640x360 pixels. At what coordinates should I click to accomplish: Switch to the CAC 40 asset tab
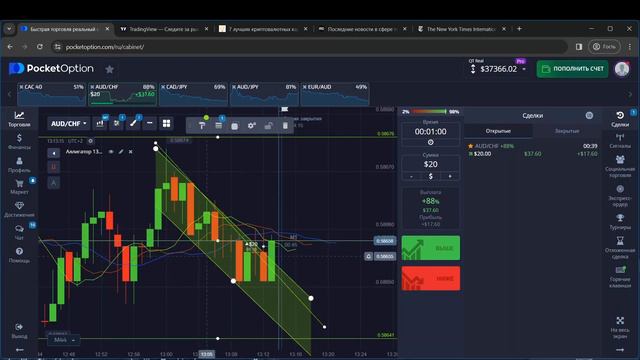click(x=51, y=94)
